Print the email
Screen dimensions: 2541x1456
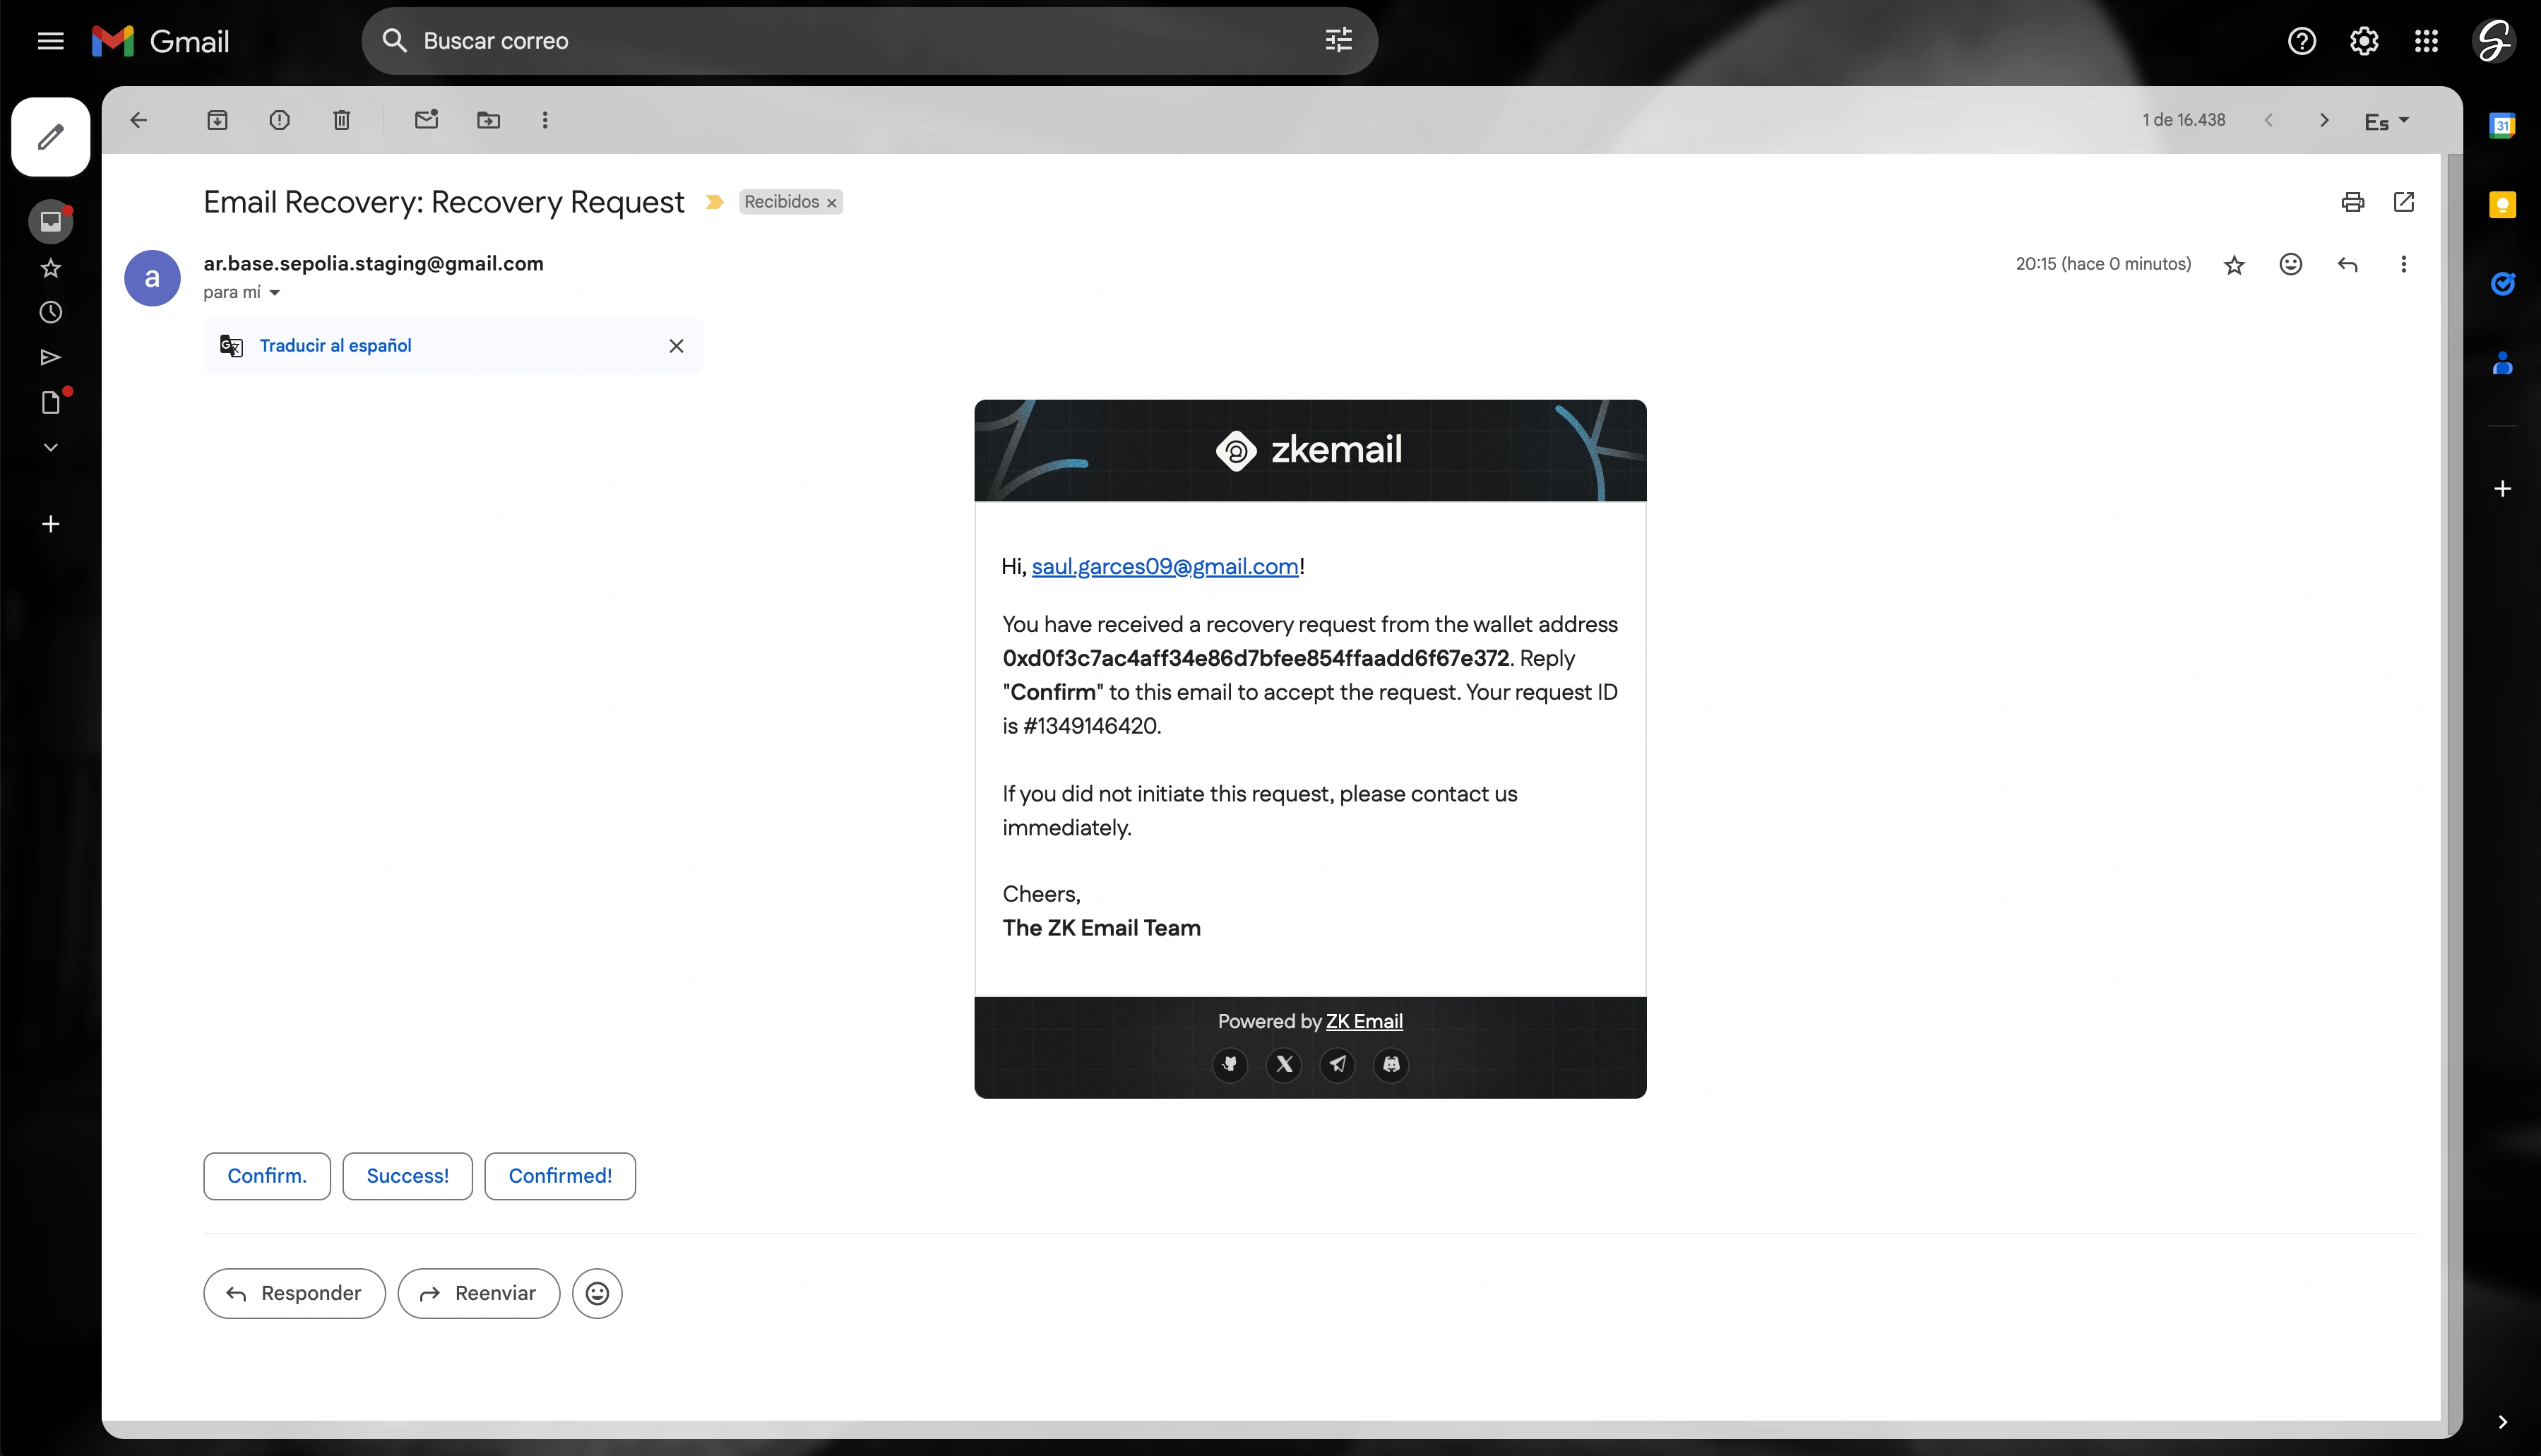click(2353, 202)
